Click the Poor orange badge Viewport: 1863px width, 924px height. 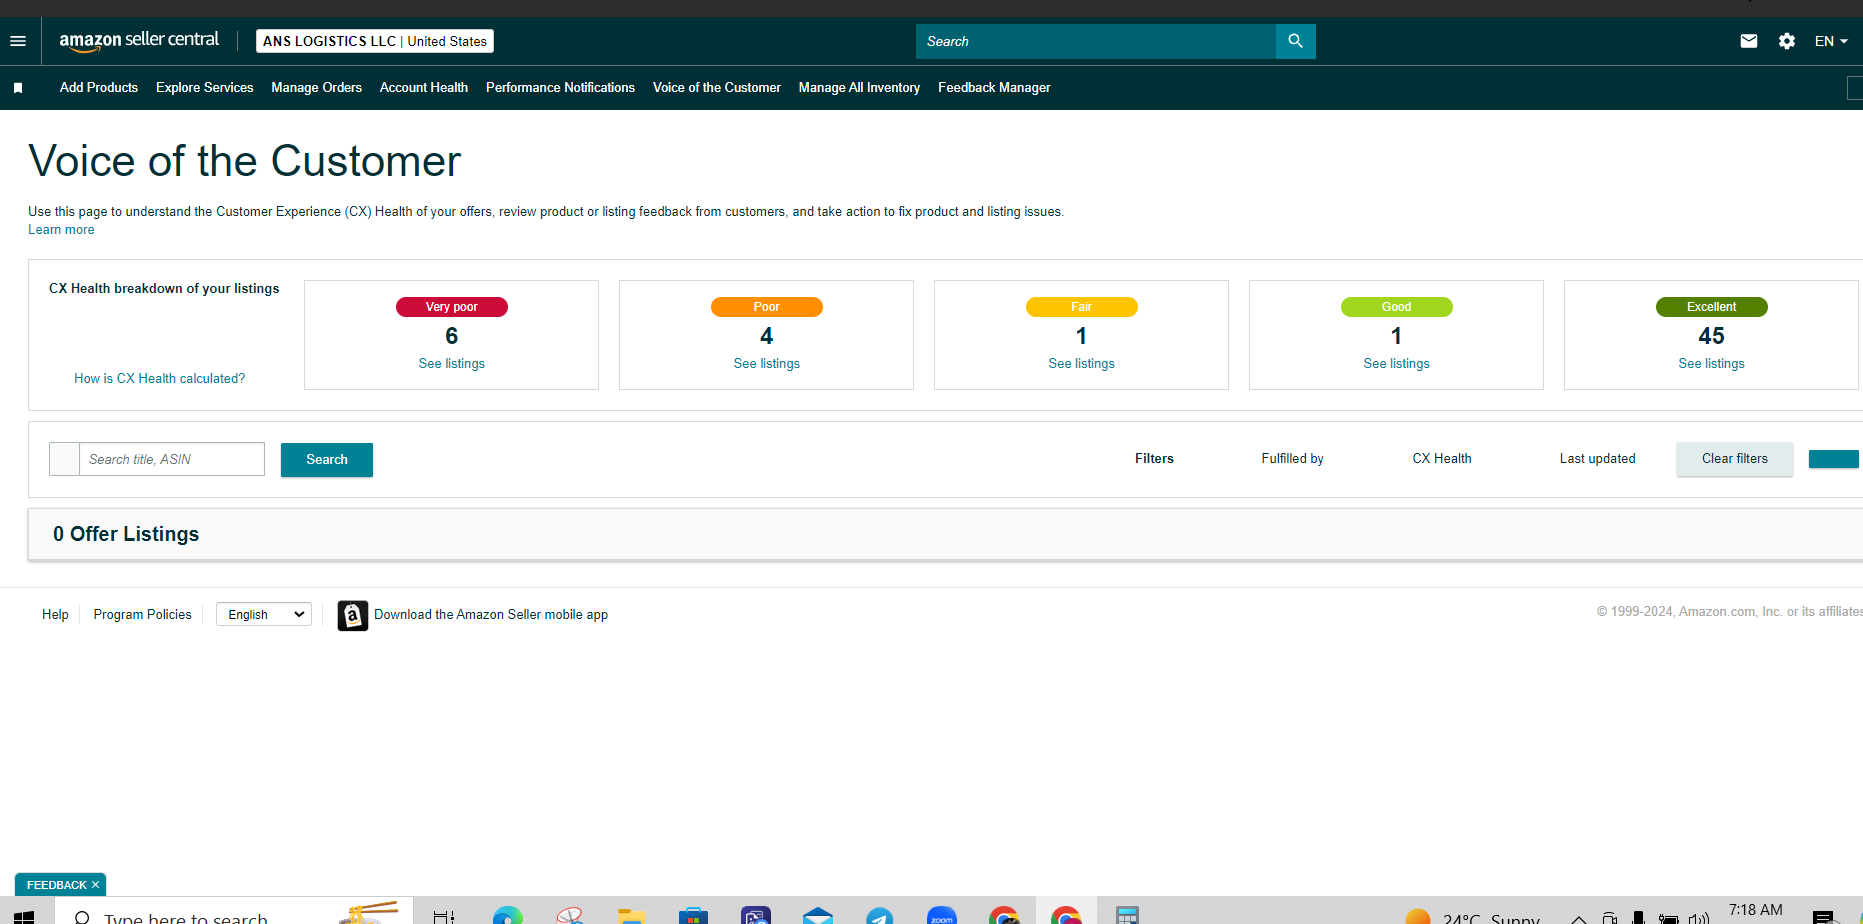(x=767, y=307)
